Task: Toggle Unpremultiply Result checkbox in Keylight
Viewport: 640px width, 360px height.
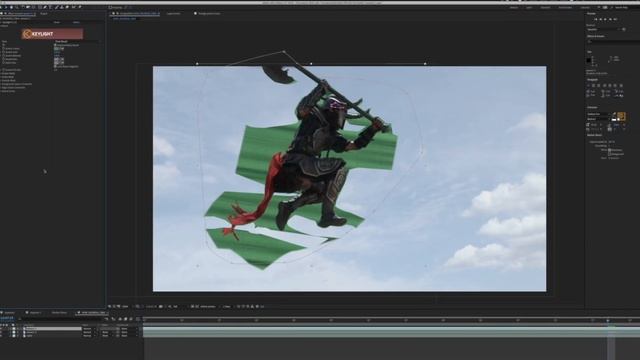Action: [56, 45]
